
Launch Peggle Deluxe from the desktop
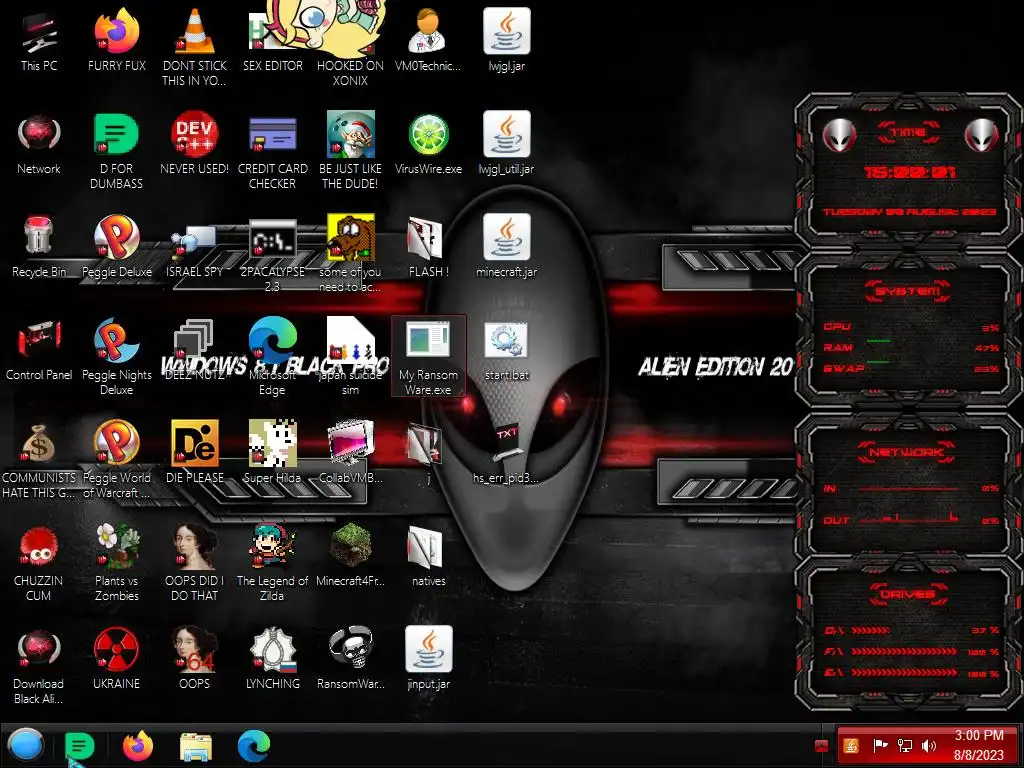116,247
